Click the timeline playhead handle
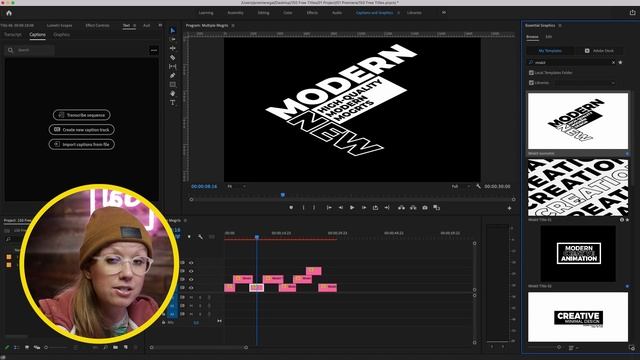Viewport: 640px width, 360px height. [257, 237]
